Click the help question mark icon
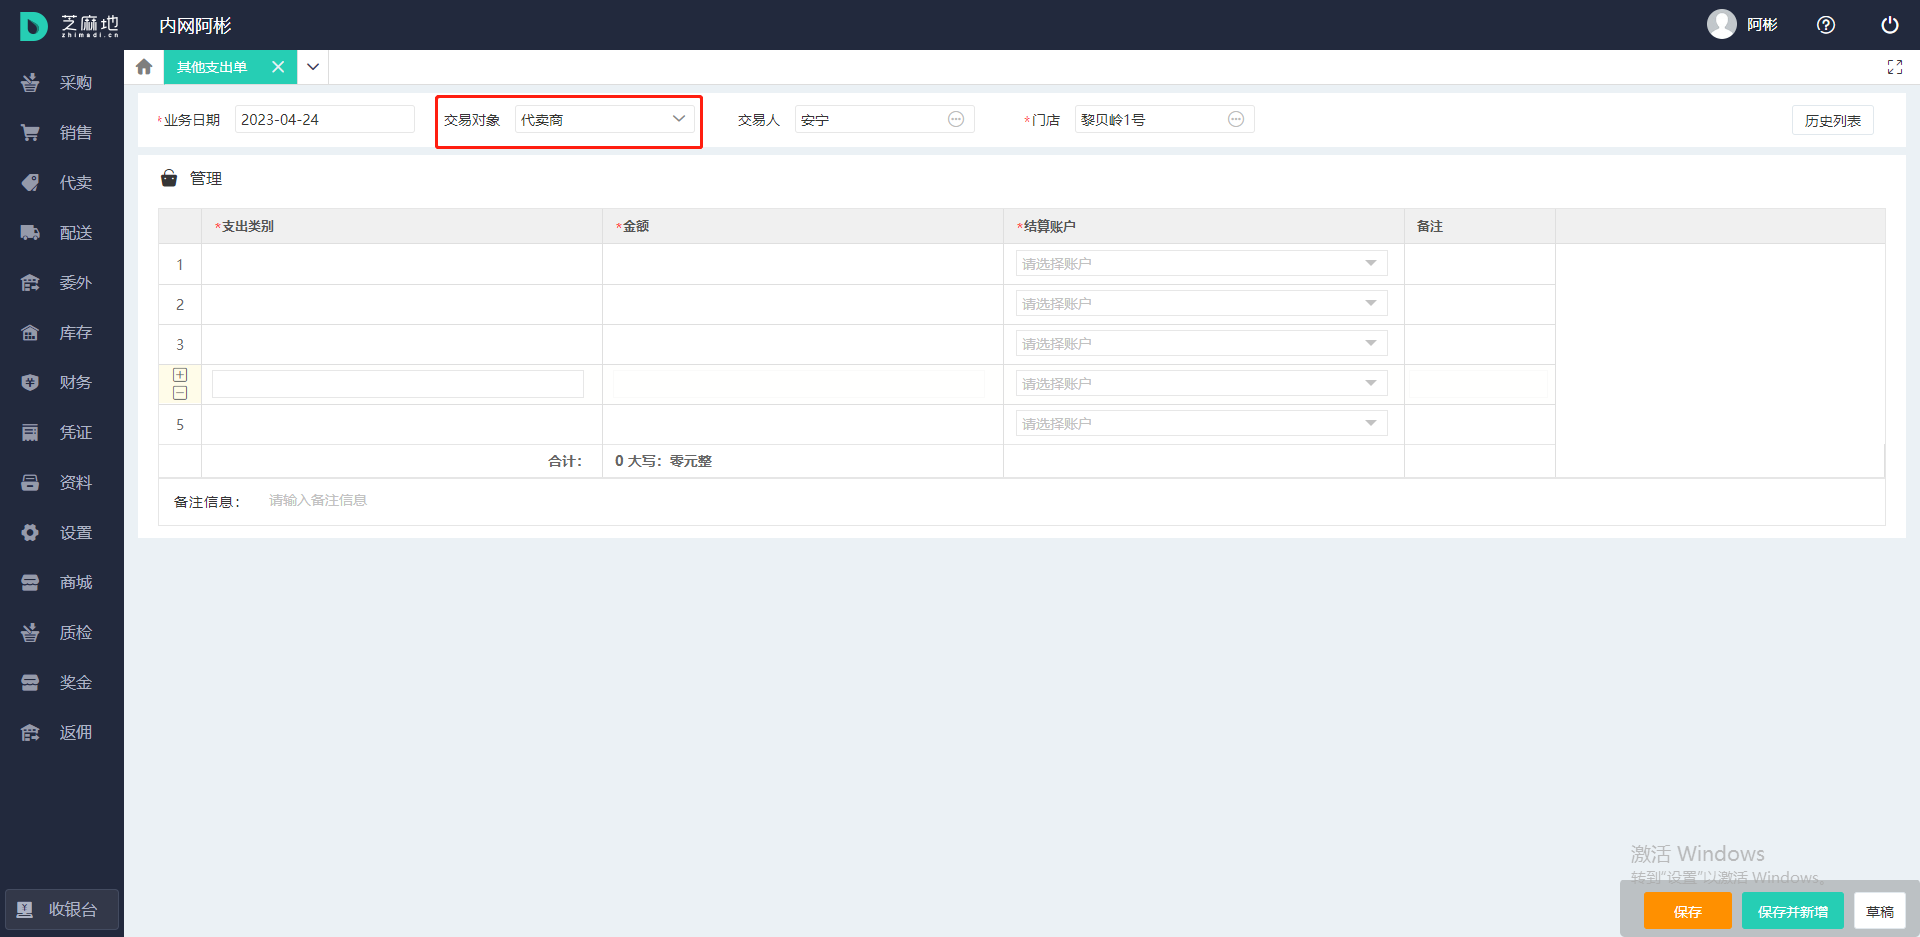This screenshot has height=937, width=1920. click(x=1826, y=25)
